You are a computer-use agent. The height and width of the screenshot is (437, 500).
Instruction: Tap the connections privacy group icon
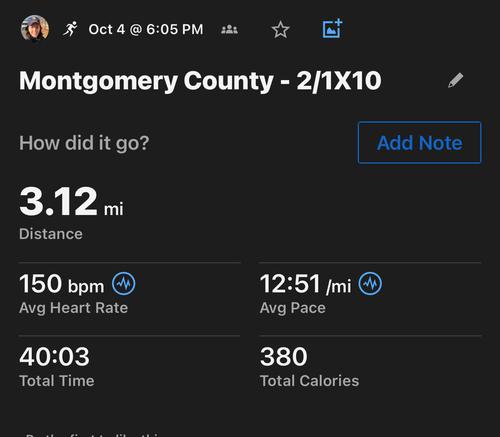(x=229, y=30)
